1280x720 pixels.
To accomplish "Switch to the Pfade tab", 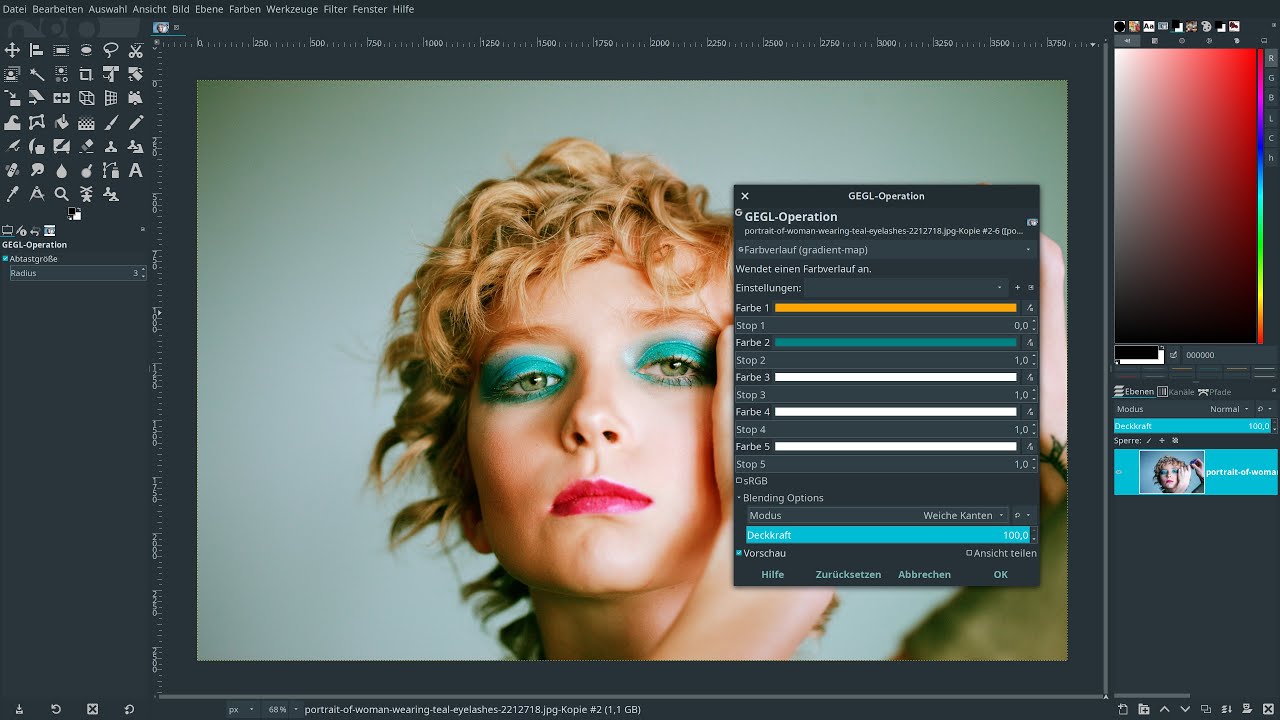I will pos(1215,392).
